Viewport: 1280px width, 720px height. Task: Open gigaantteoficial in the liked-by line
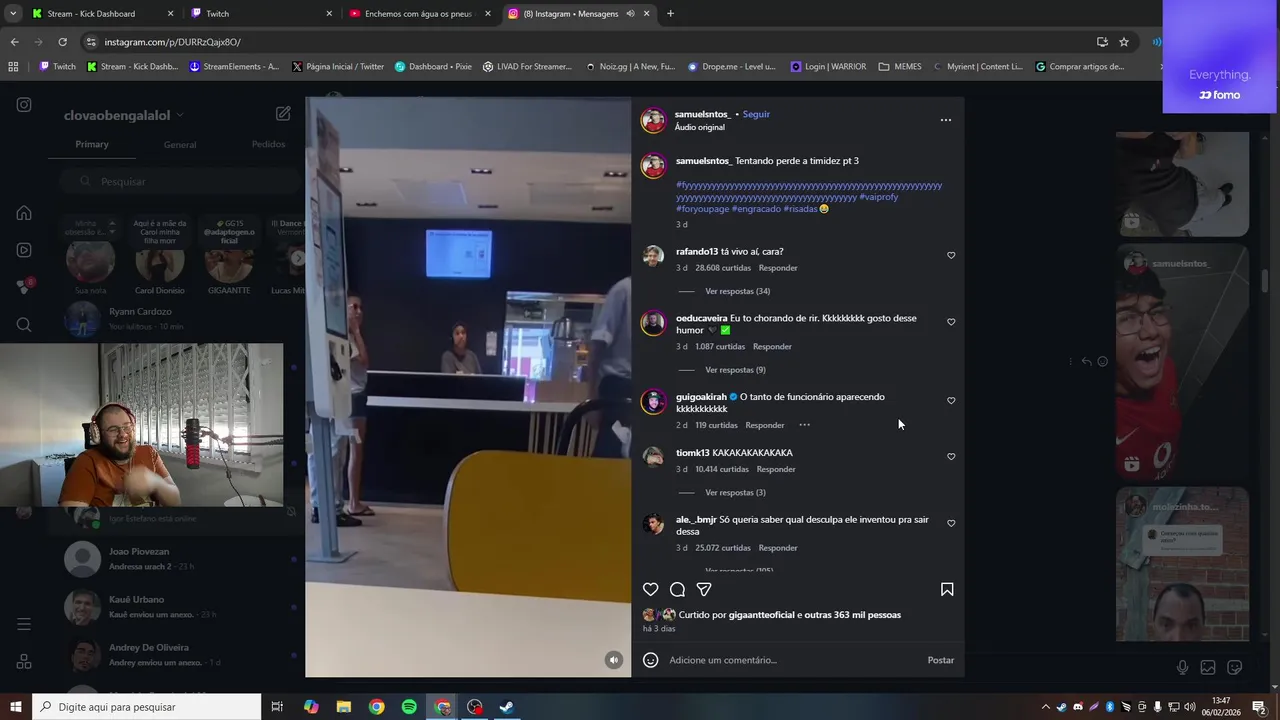pos(762,615)
